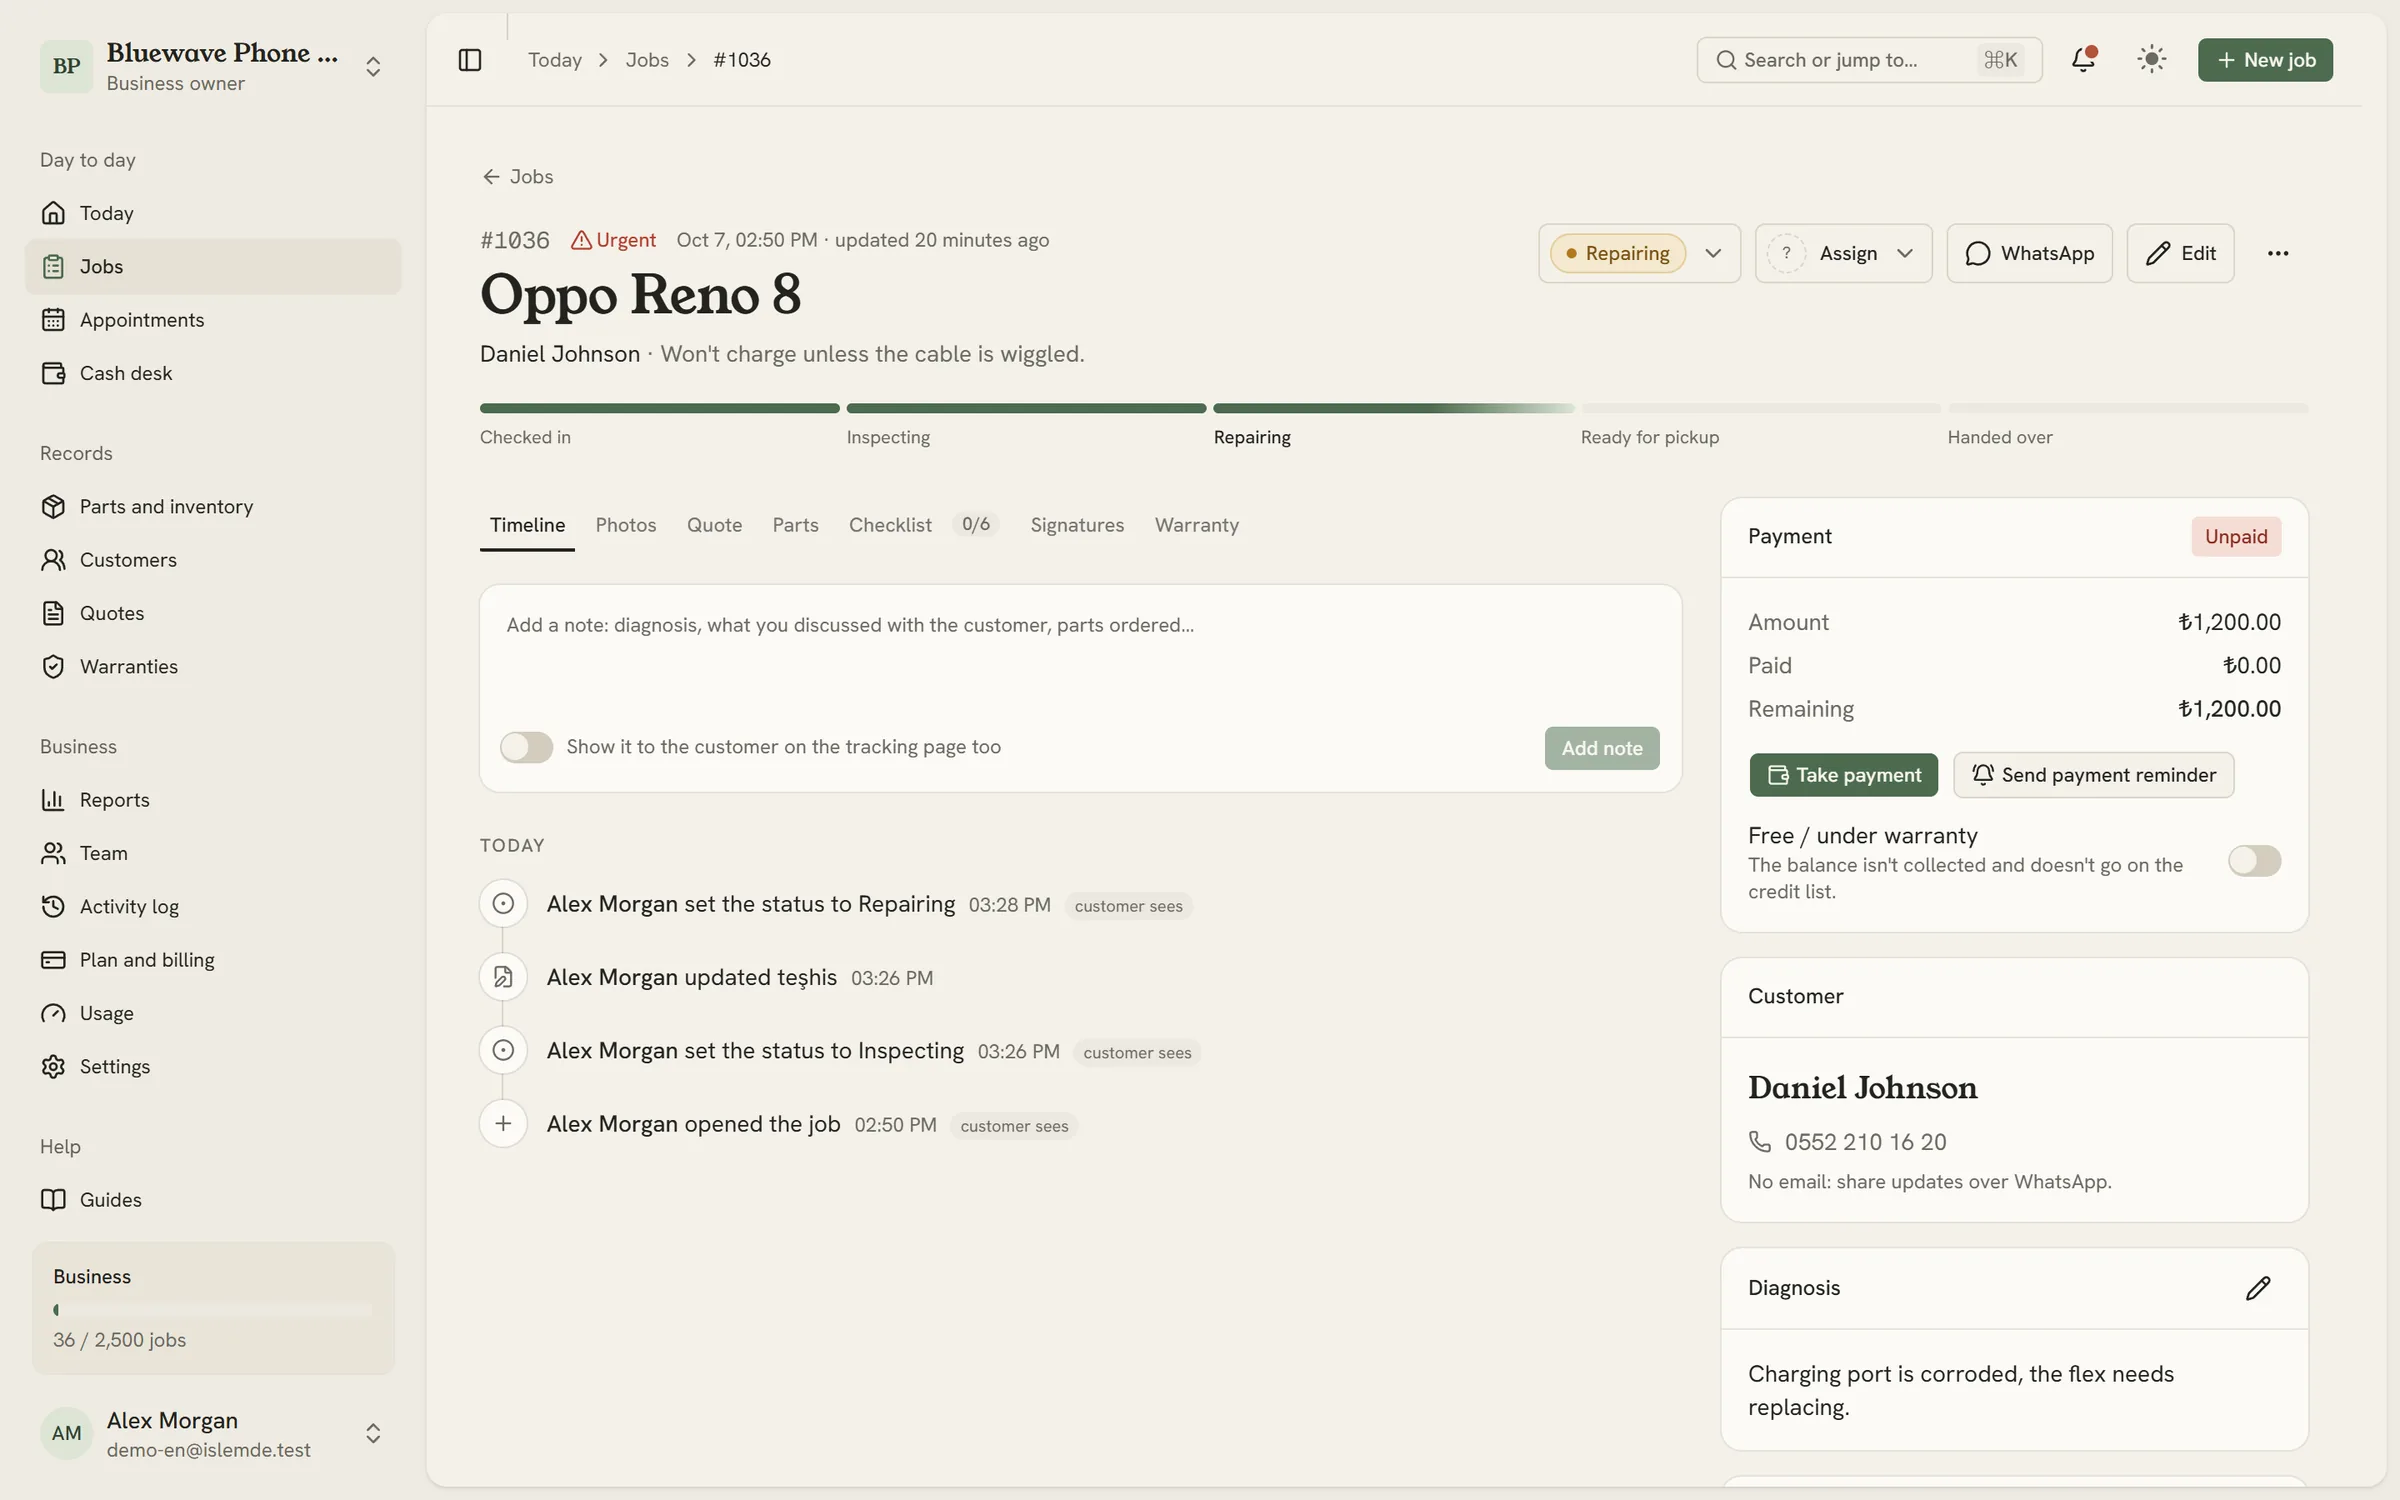Expand the Repairing status dropdown

(x=1639, y=253)
